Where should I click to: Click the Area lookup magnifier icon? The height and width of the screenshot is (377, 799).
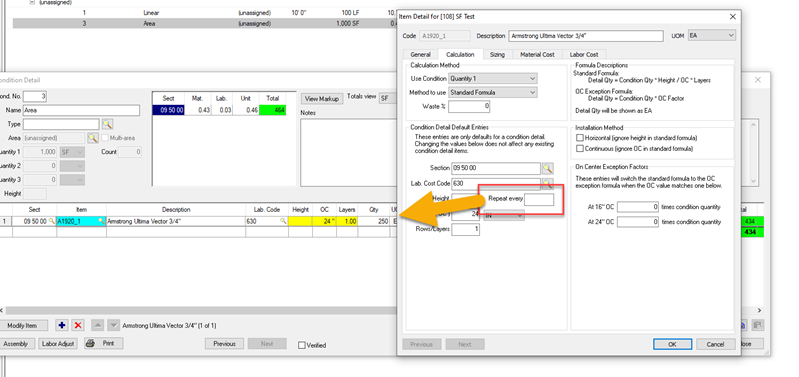tap(93, 138)
